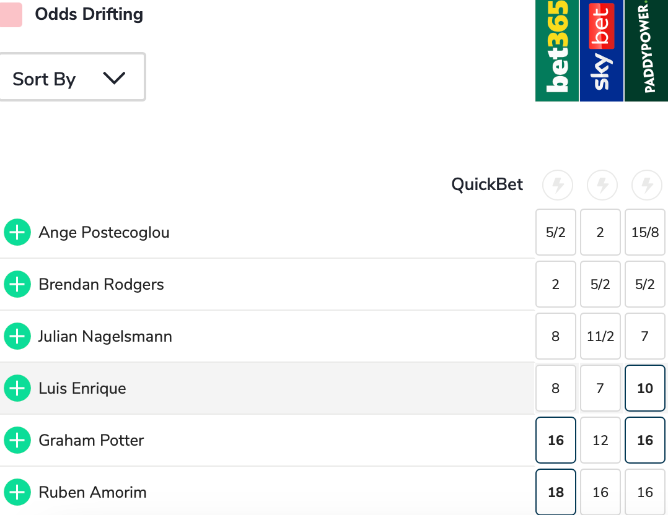
Task: Click the pink Odds Drifting color swatch
Action: click(10, 14)
